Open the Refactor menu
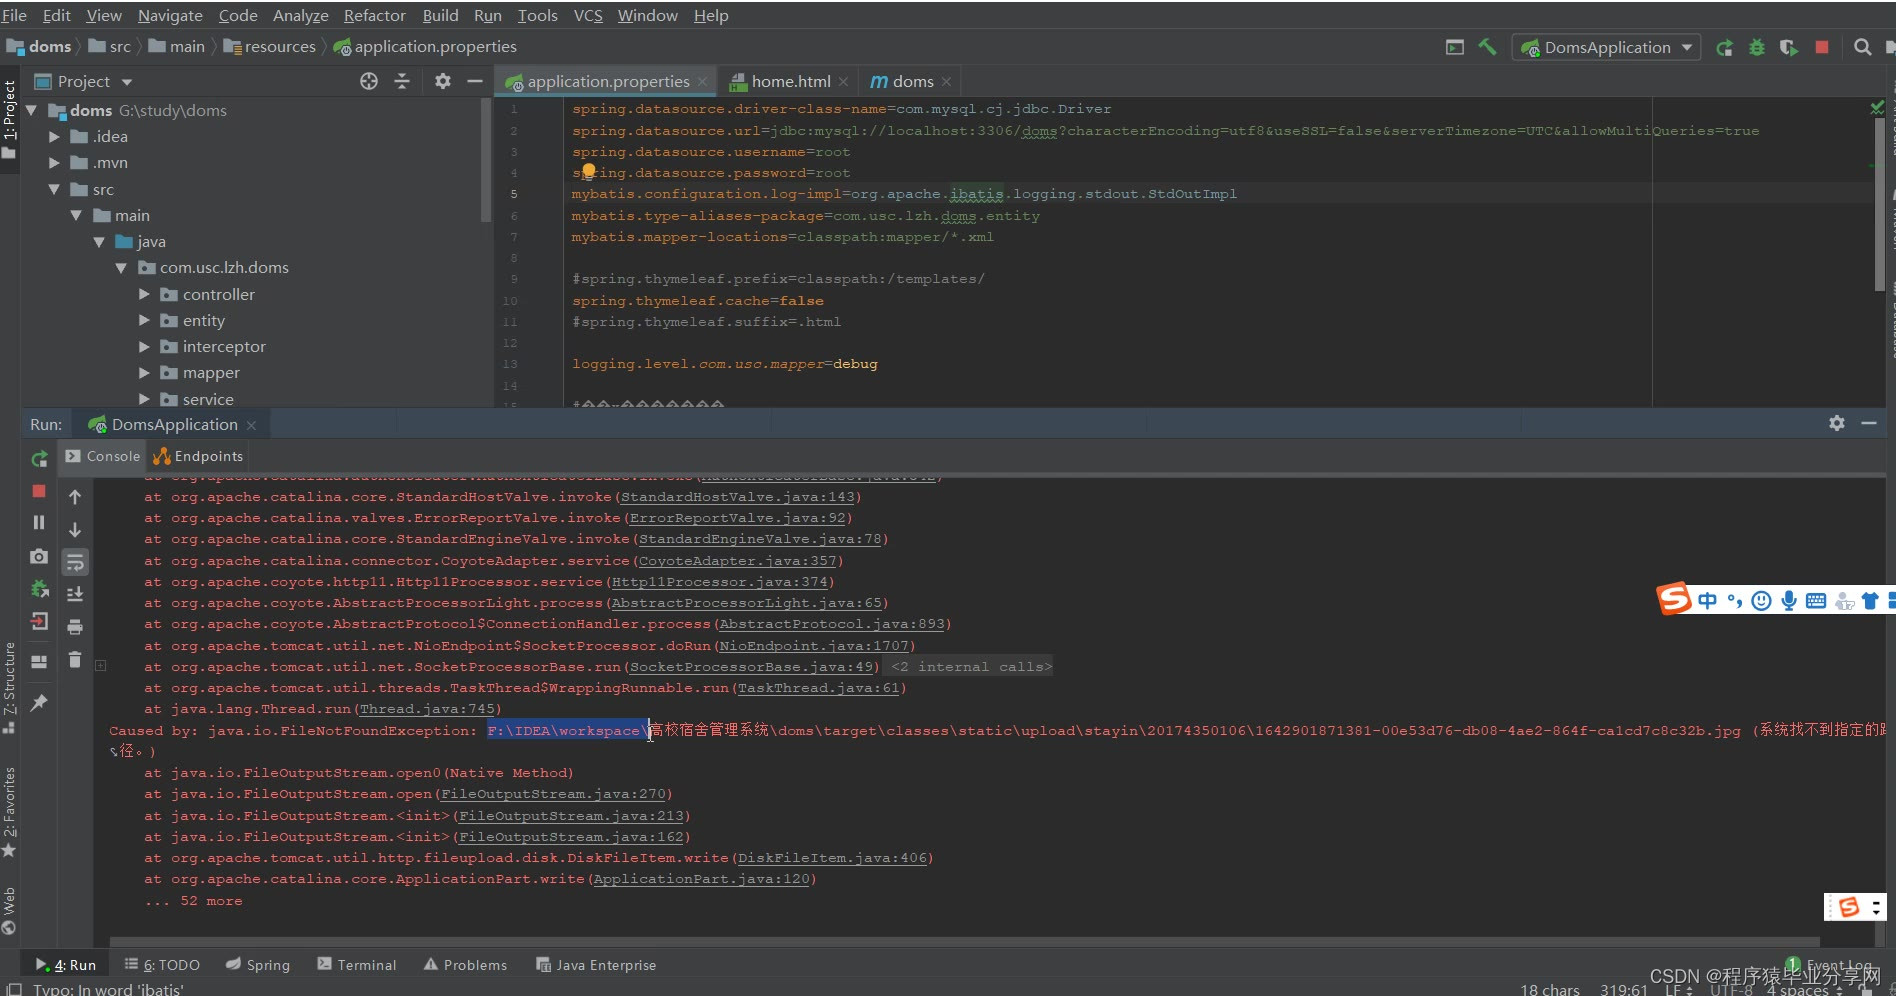 coord(375,16)
